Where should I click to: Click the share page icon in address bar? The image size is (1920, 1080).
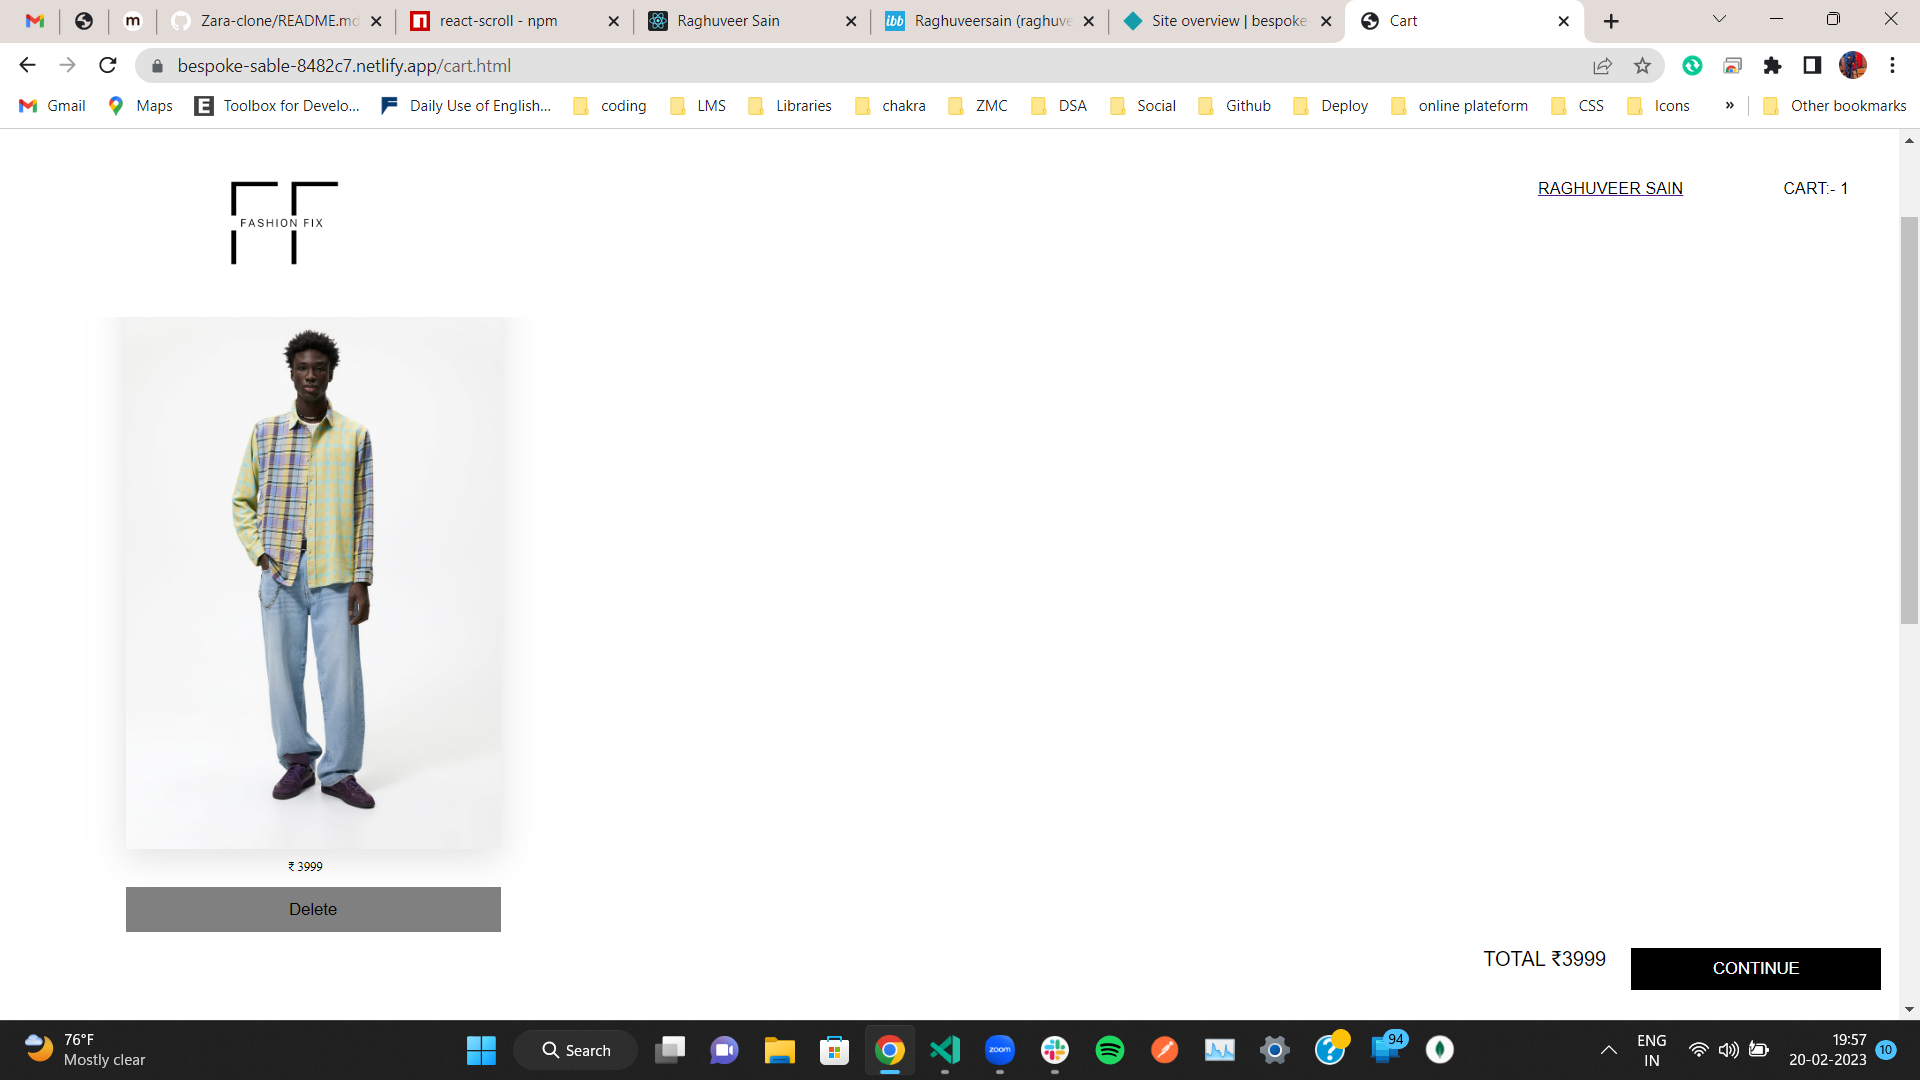[1602, 65]
